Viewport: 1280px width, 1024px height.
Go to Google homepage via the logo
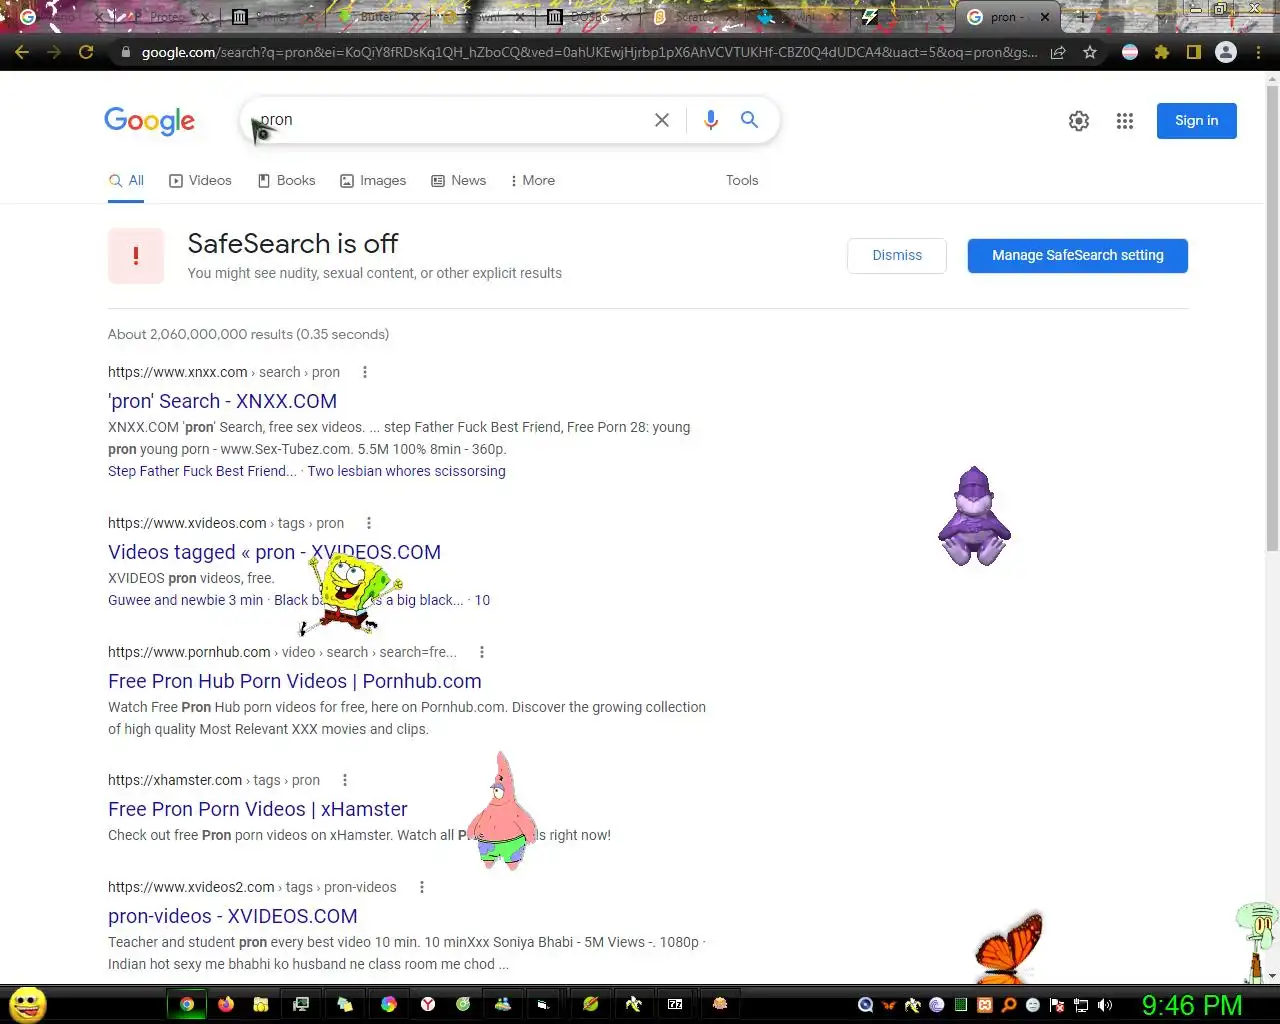150,121
